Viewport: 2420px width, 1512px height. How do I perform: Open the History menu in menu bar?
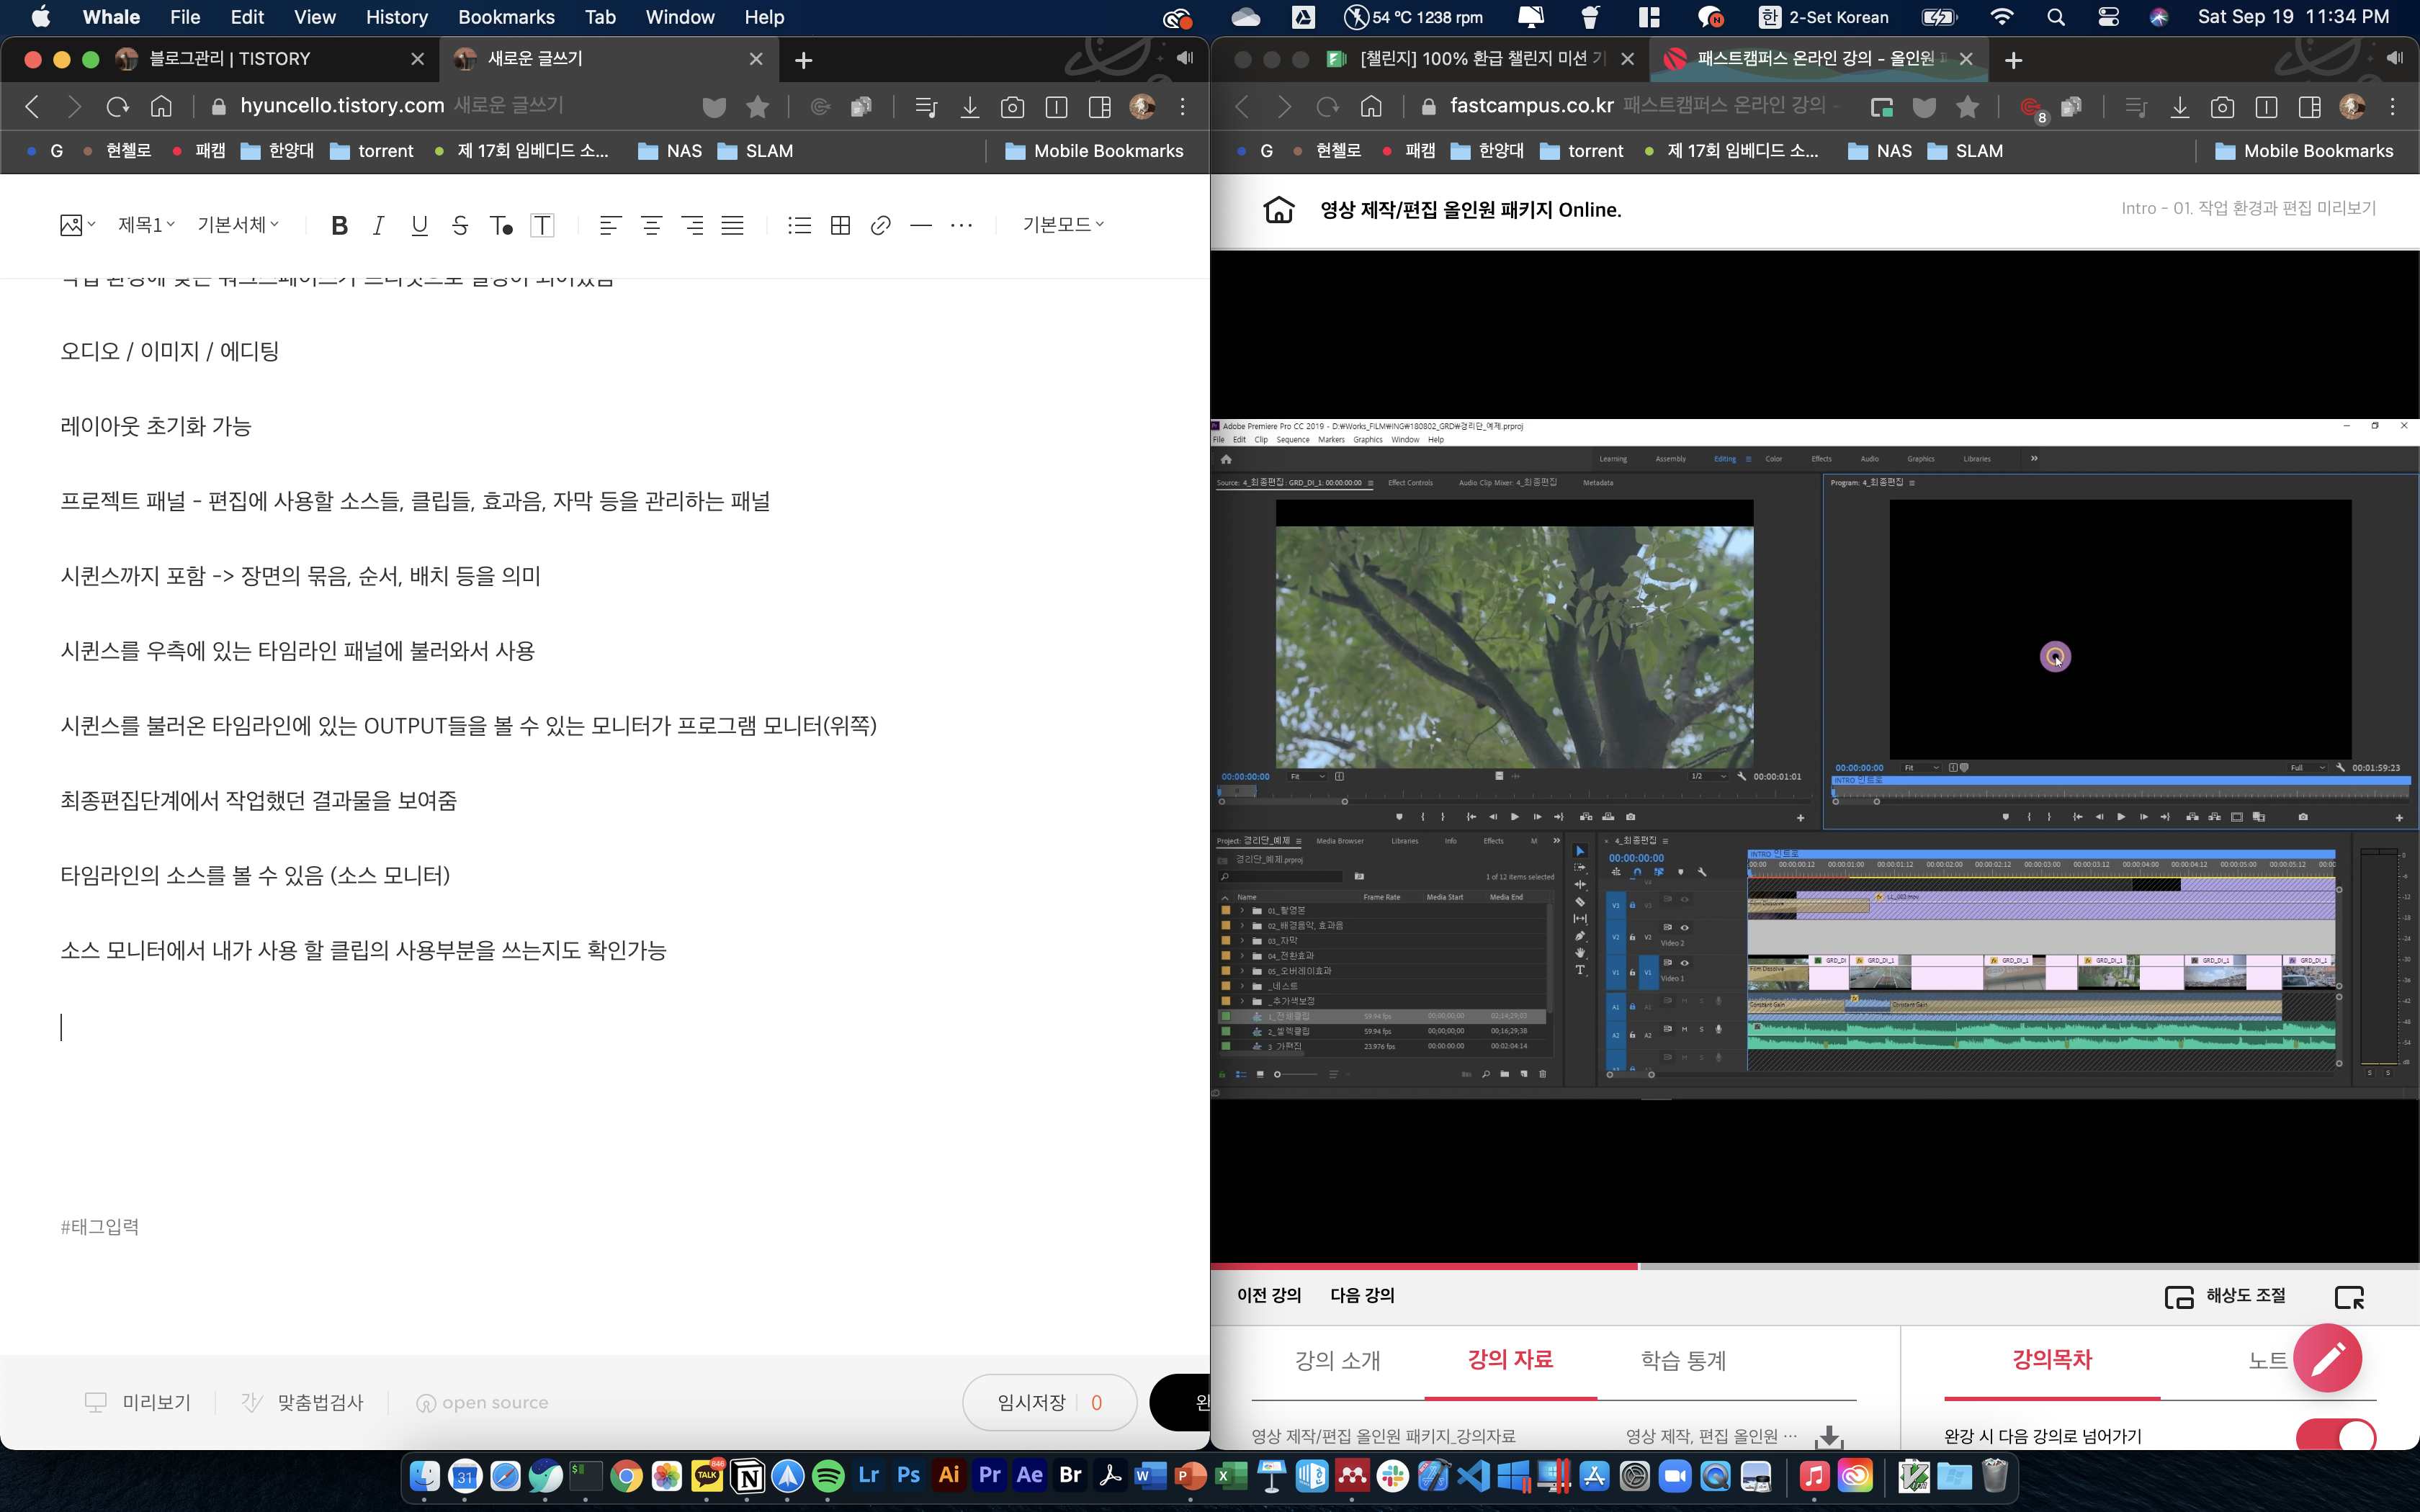[x=396, y=17]
